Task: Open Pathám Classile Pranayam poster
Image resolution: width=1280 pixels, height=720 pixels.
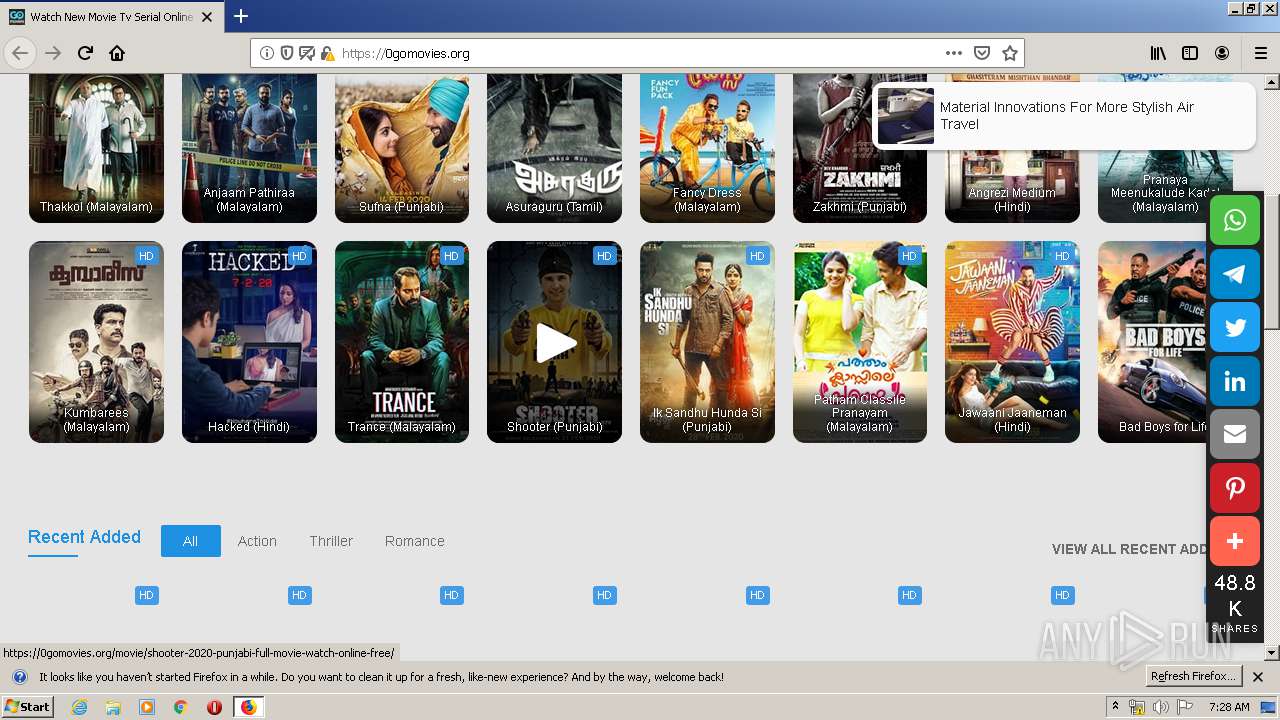Action: coord(860,342)
